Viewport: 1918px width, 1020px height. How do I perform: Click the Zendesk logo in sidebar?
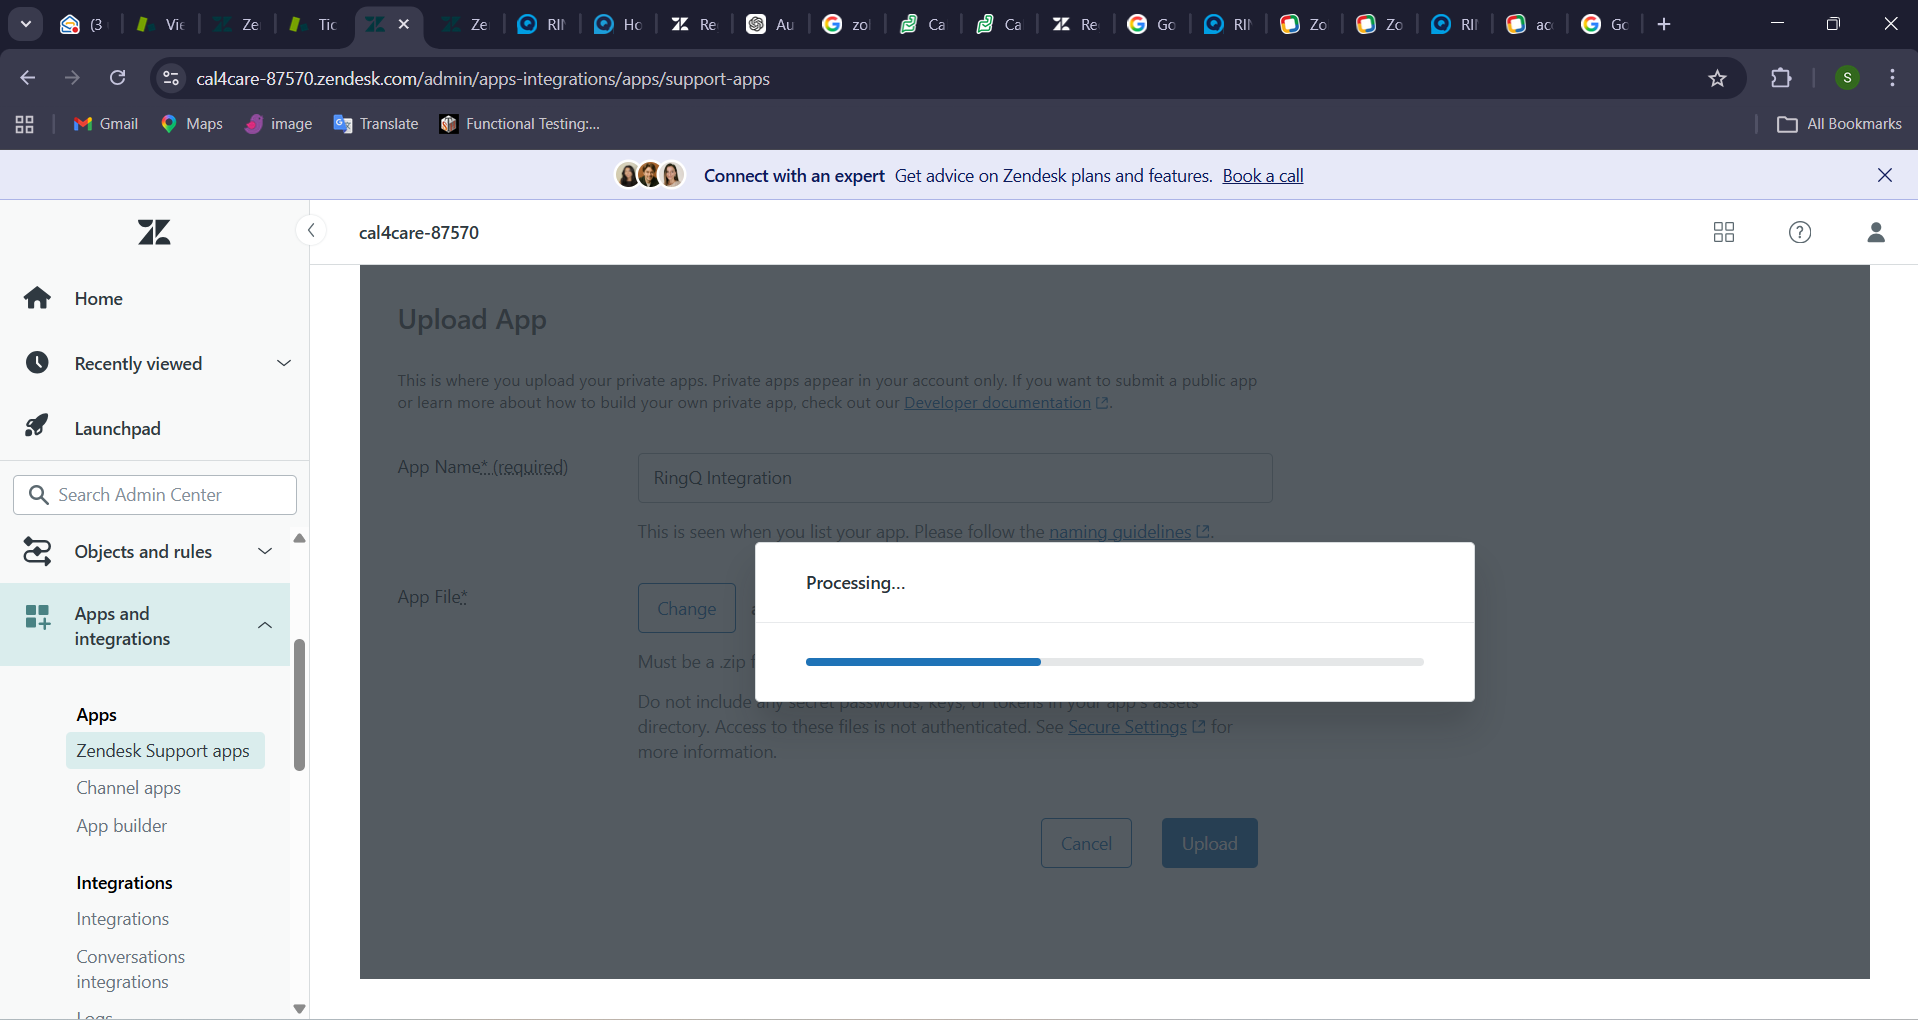[x=154, y=233]
